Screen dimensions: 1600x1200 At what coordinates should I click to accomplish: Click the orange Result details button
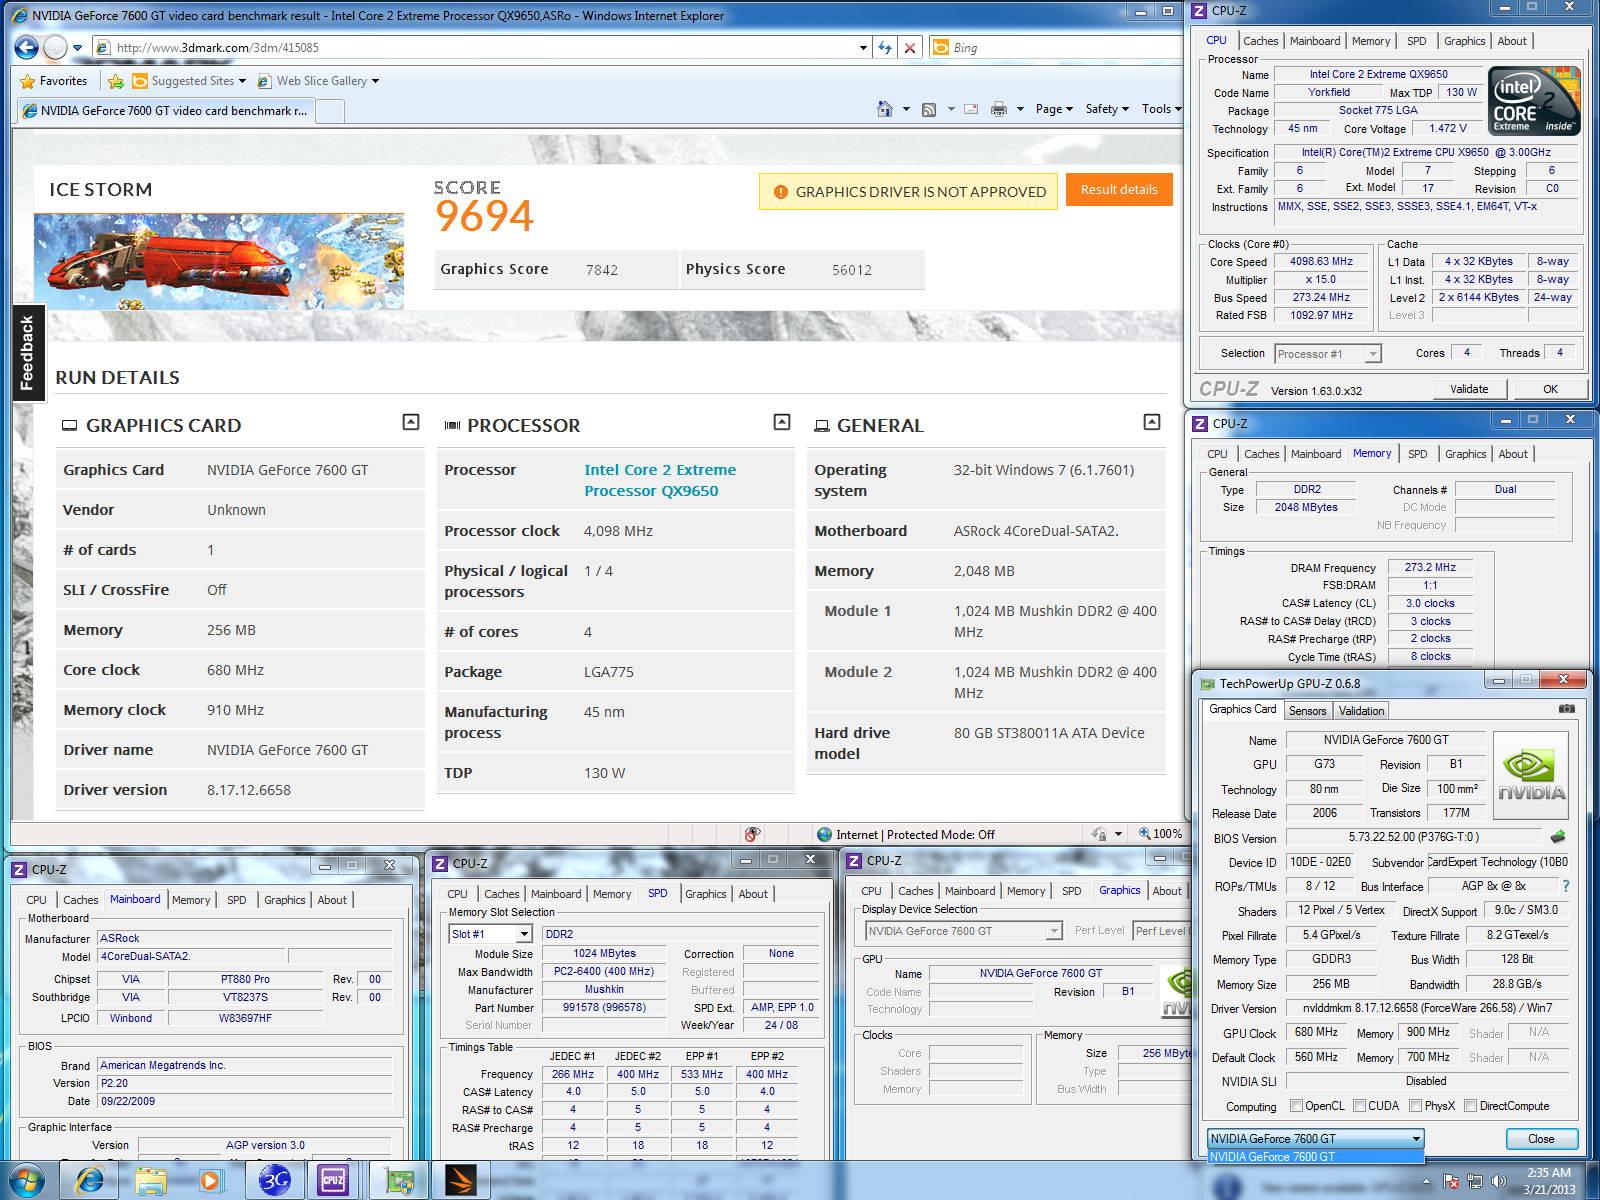1119,189
